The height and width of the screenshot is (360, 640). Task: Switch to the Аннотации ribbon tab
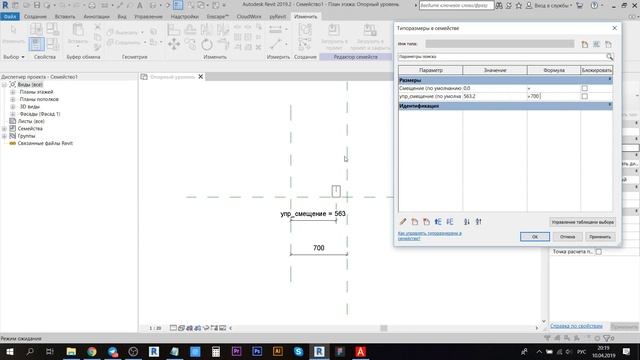[x=96, y=16]
